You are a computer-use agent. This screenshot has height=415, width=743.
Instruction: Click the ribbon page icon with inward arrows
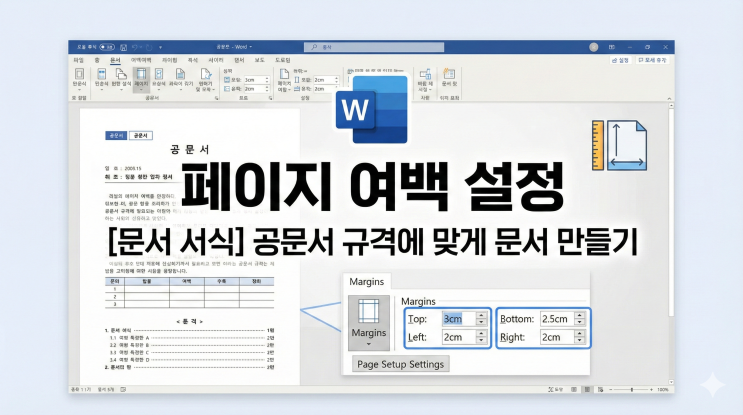pyautogui.click(x=159, y=74)
